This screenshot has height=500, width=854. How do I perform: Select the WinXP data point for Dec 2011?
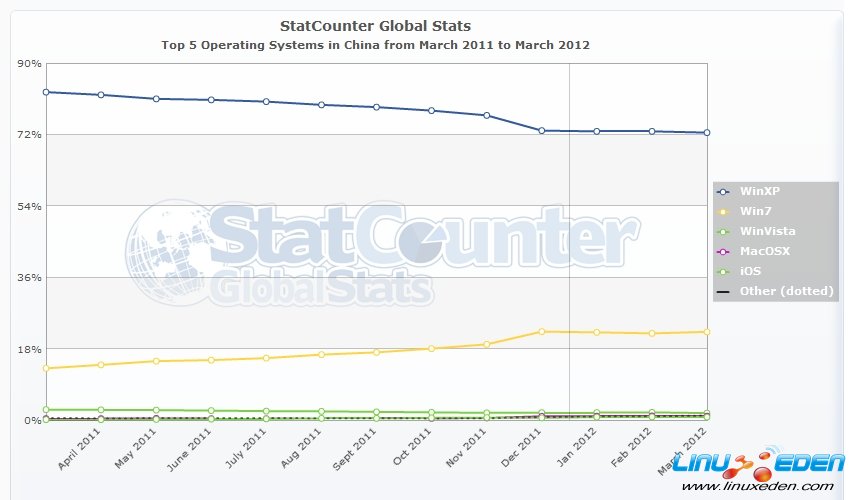coord(541,130)
